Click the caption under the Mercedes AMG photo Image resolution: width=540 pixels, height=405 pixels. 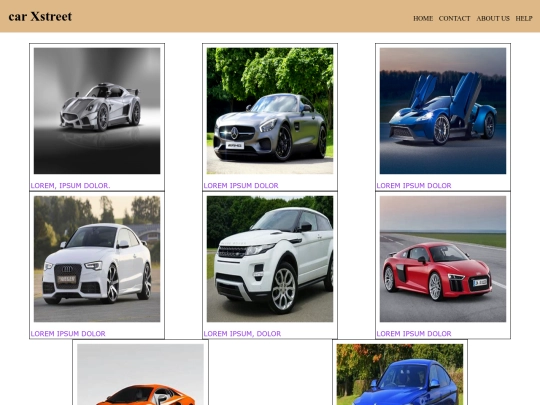(x=241, y=186)
